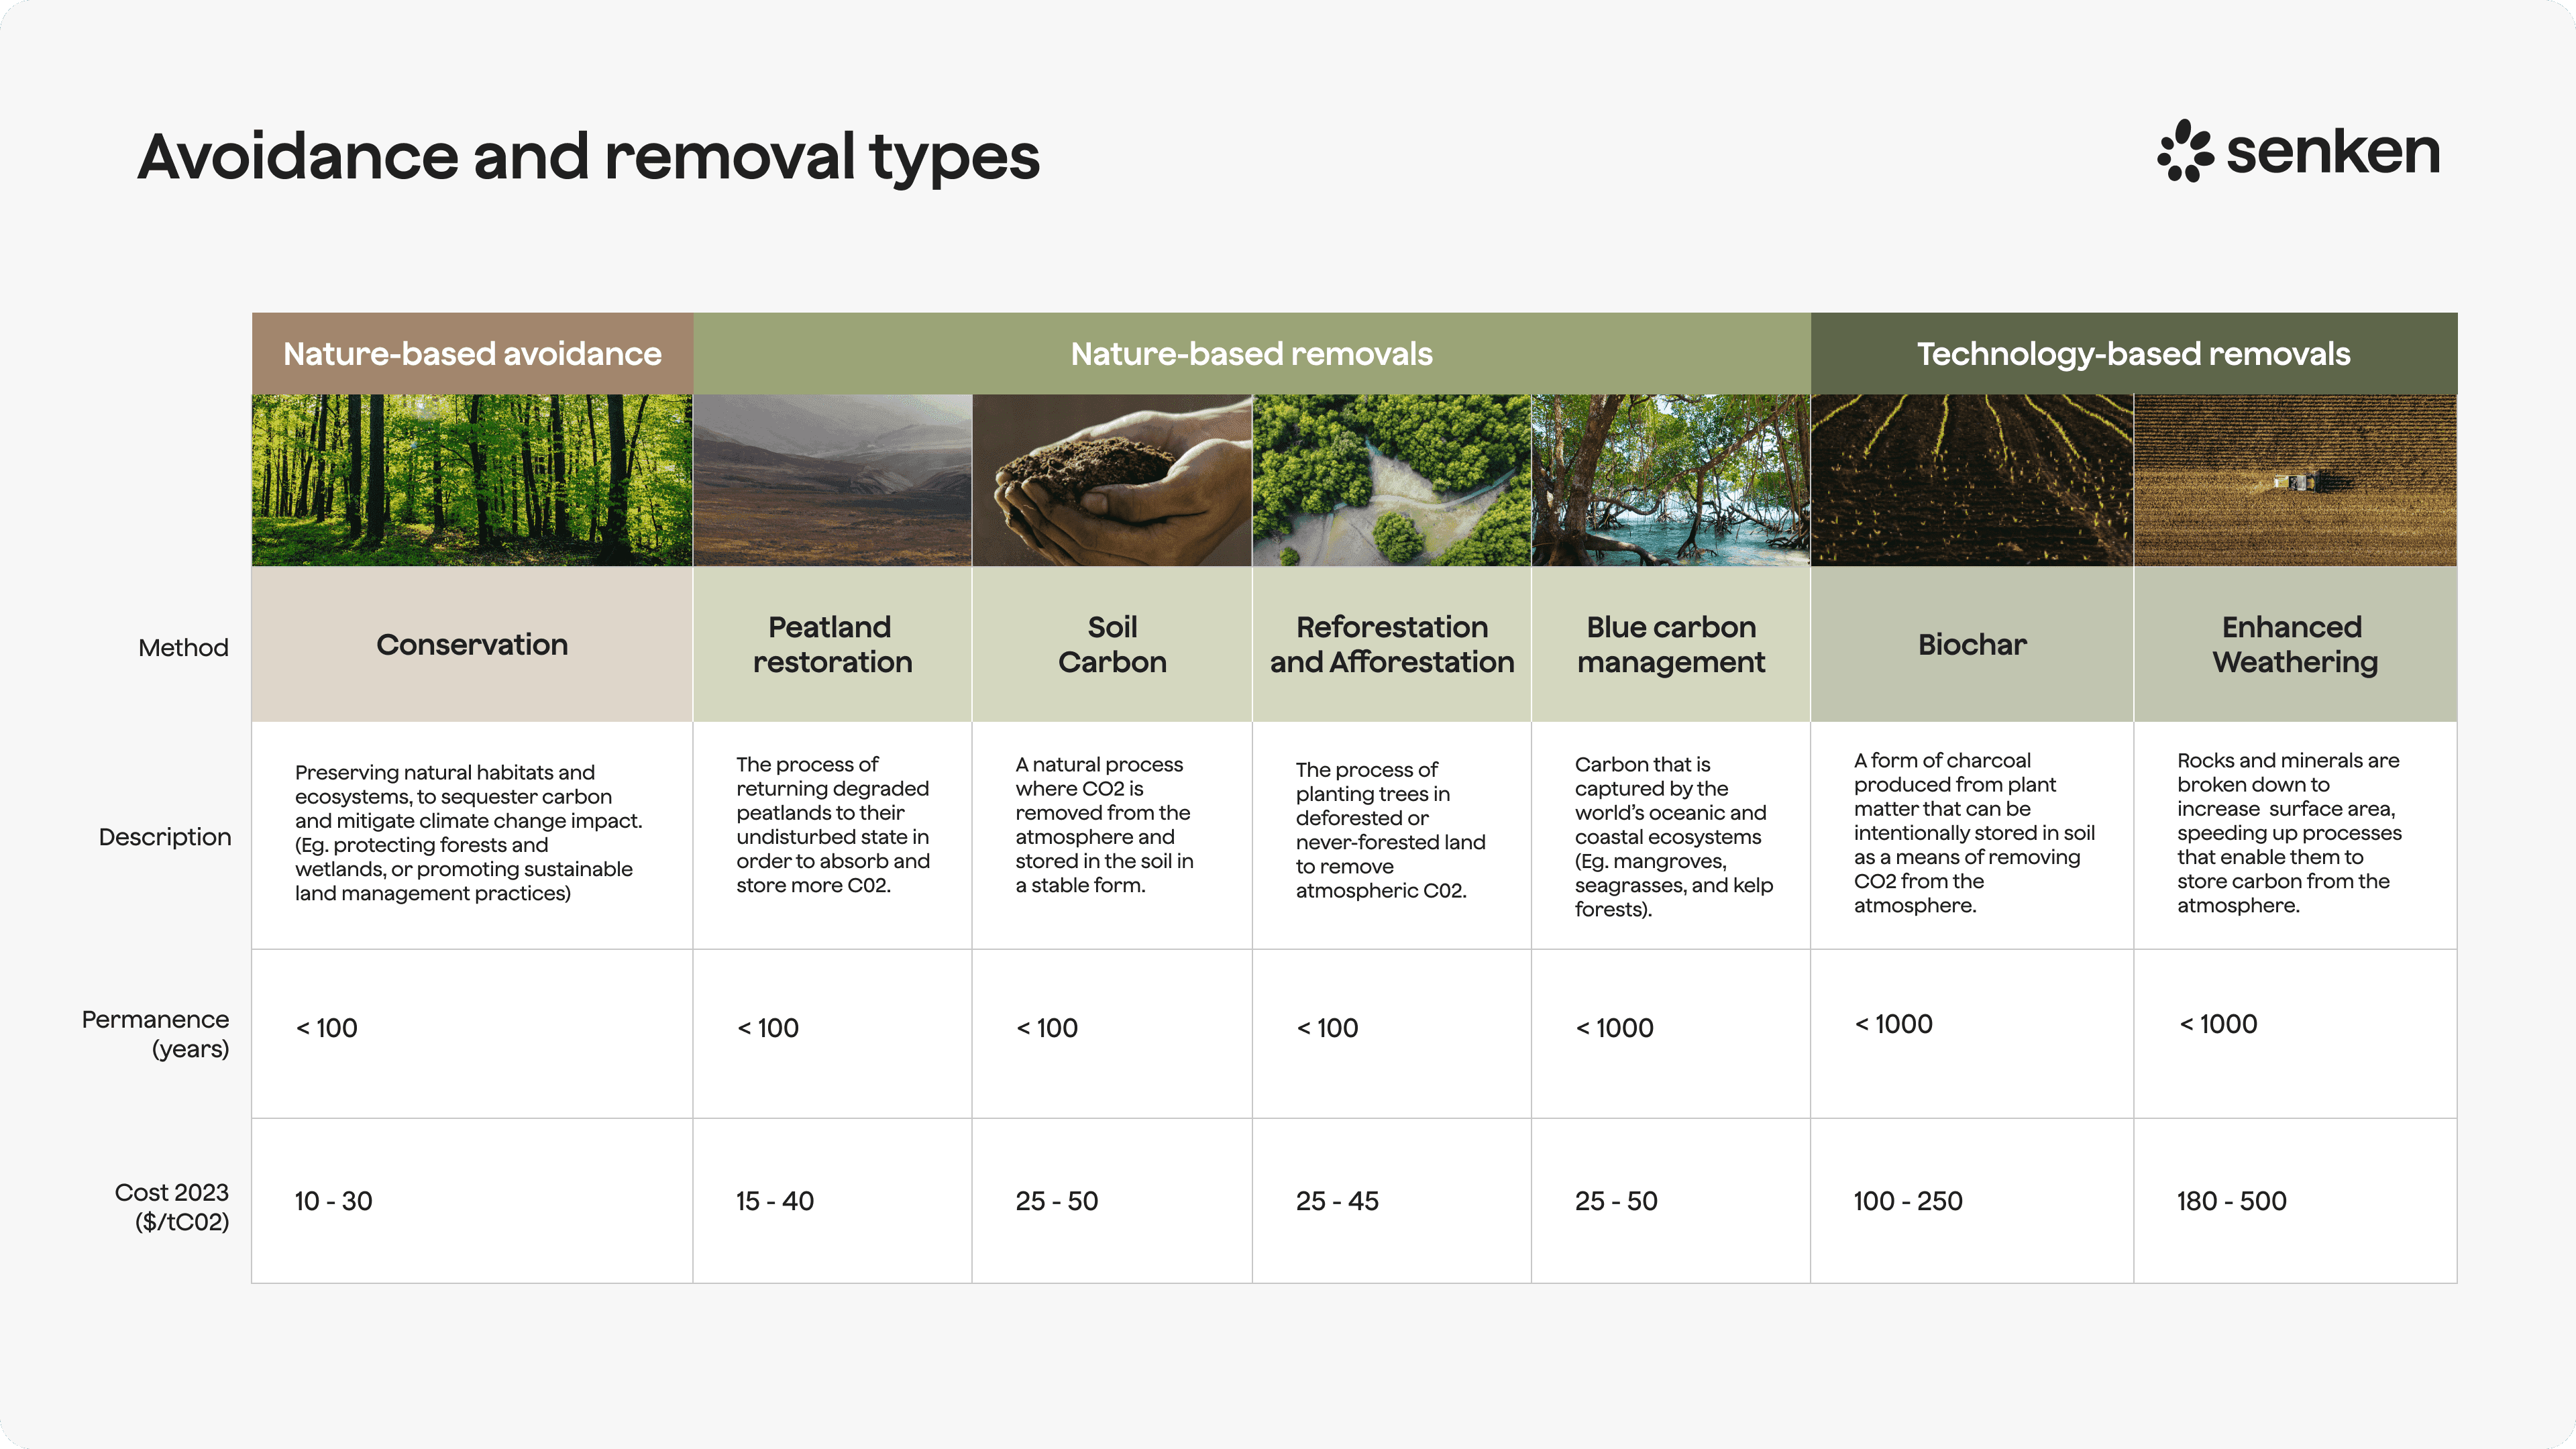Click the cost value 100 - 250
2576x1449 pixels.
coord(1908,1200)
